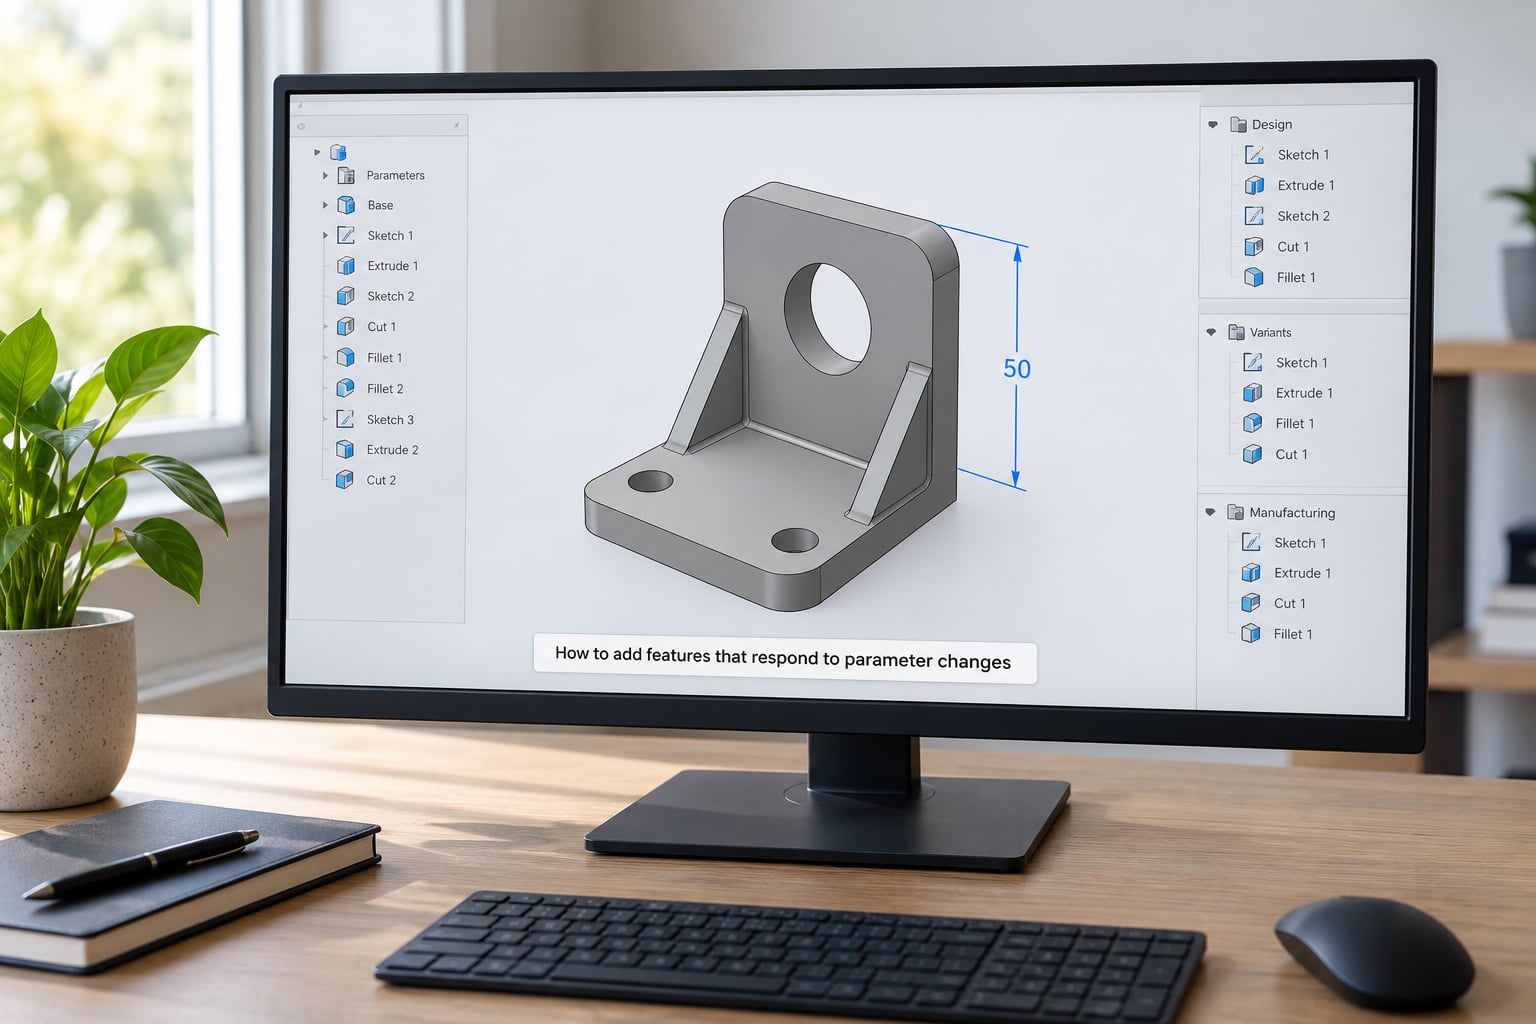Select the Sketch 3 pencil icon
Image resolution: width=1536 pixels, height=1024 pixels.
[345, 419]
